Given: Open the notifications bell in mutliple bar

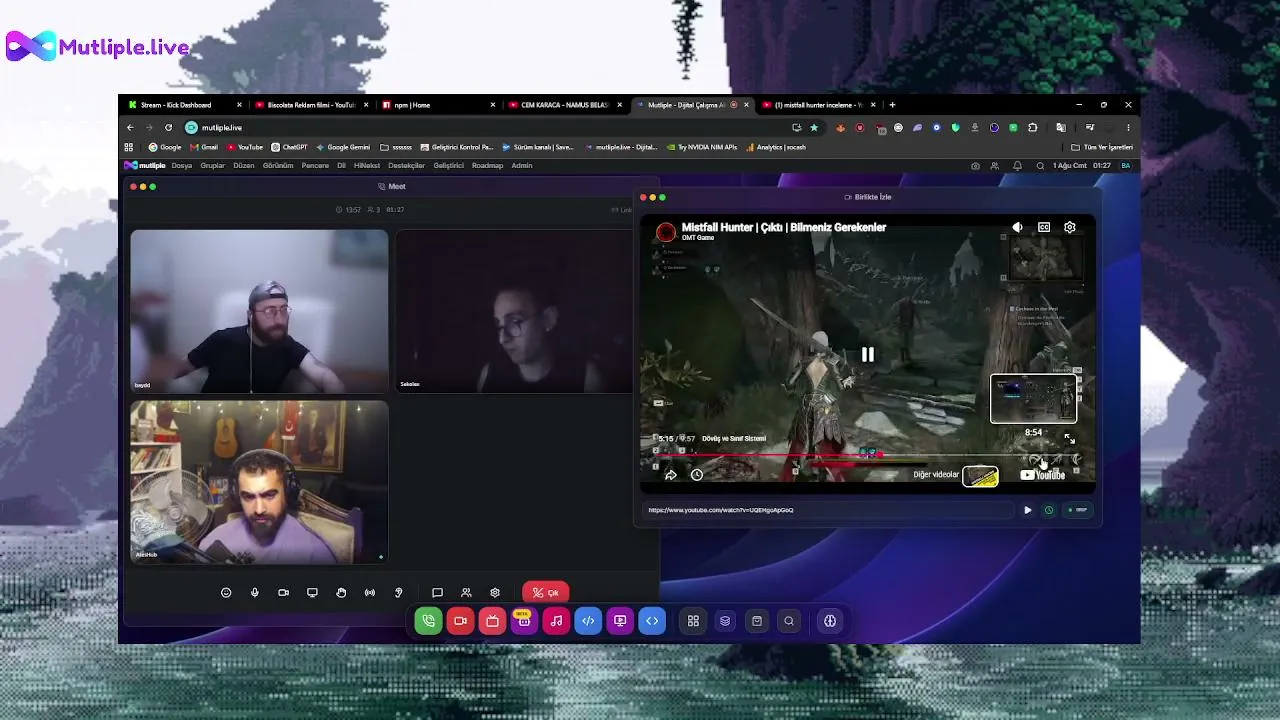Looking at the screenshot, I should coord(1017,166).
